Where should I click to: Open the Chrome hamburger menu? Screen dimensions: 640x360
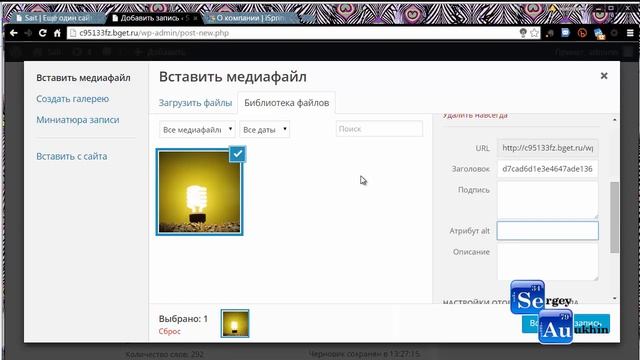click(x=630, y=33)
